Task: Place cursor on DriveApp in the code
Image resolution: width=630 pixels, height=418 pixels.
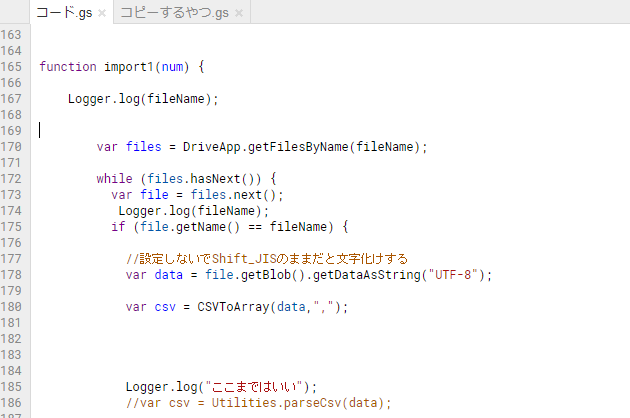Action: click(x=211, y=147)
